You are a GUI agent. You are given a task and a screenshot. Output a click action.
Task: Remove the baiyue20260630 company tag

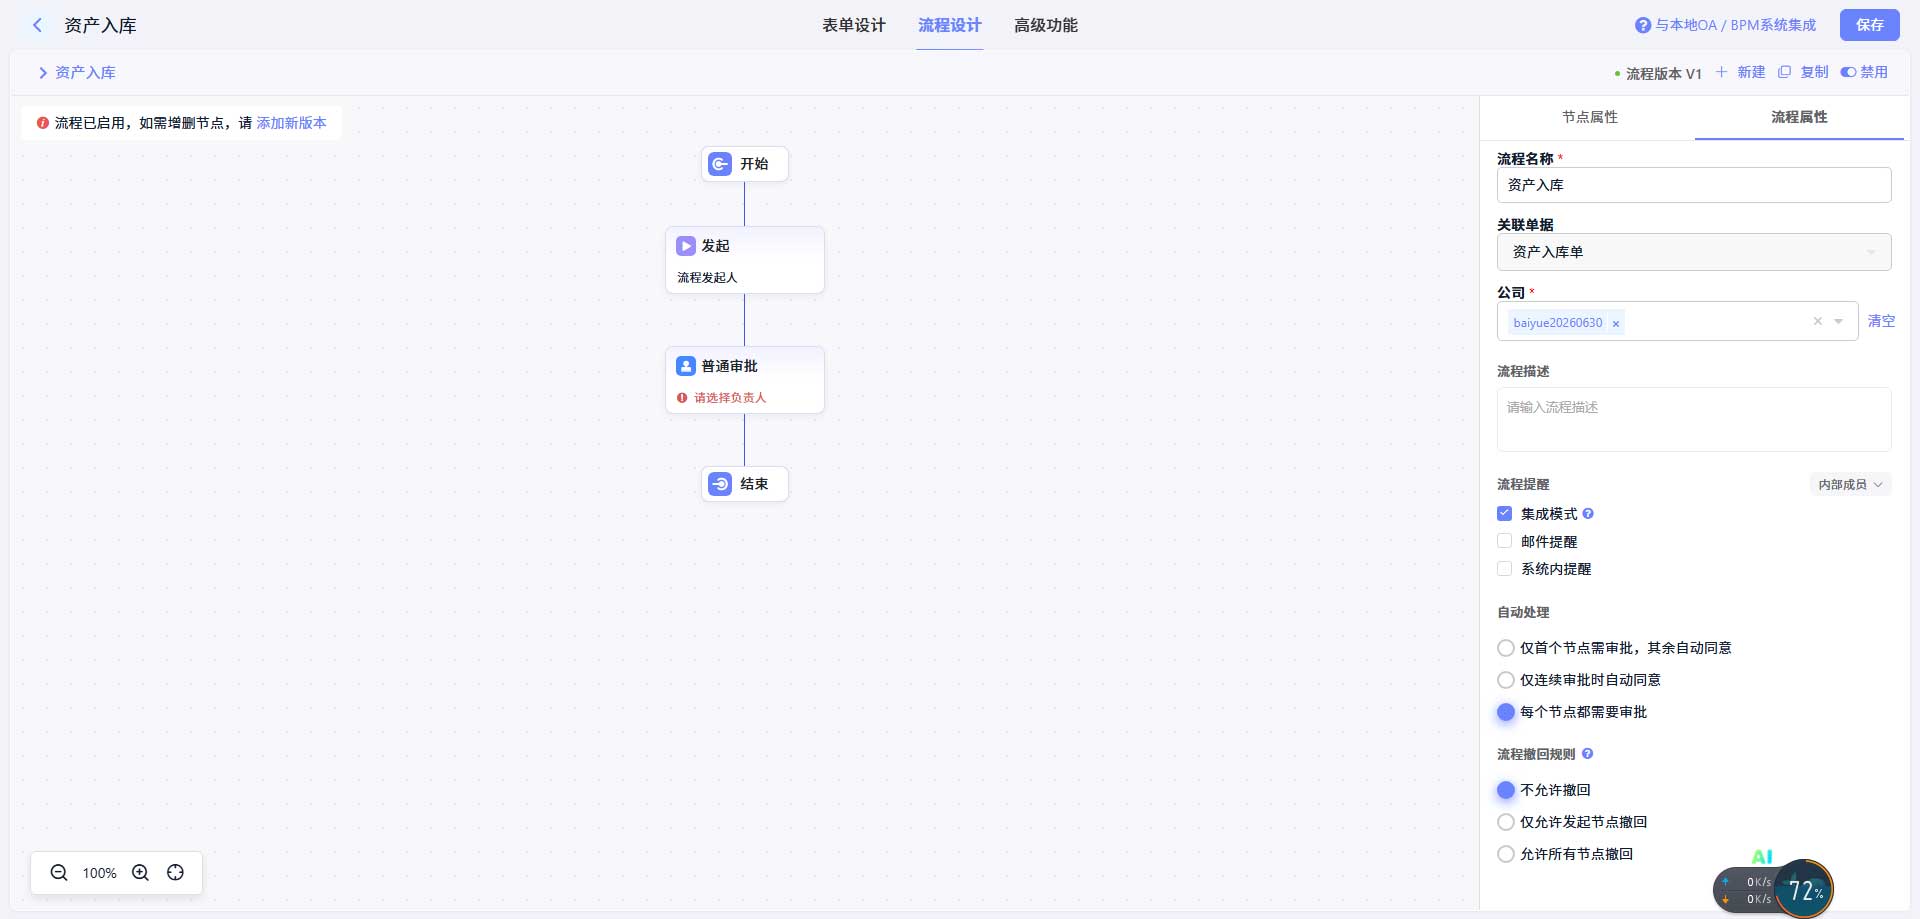(1615, 323)
